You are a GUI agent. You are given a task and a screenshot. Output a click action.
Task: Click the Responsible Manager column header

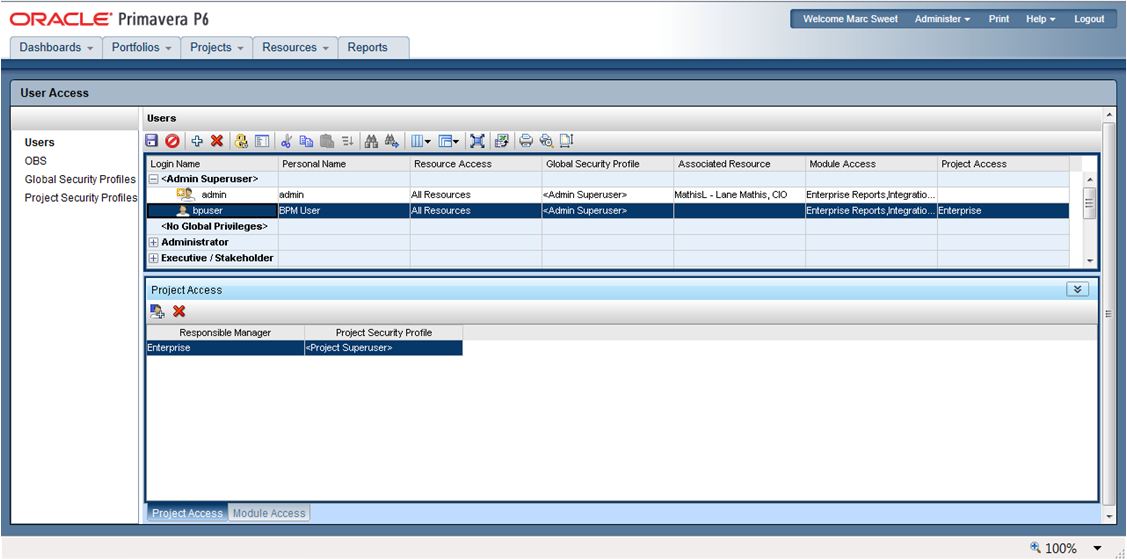[x=226, y=333]
